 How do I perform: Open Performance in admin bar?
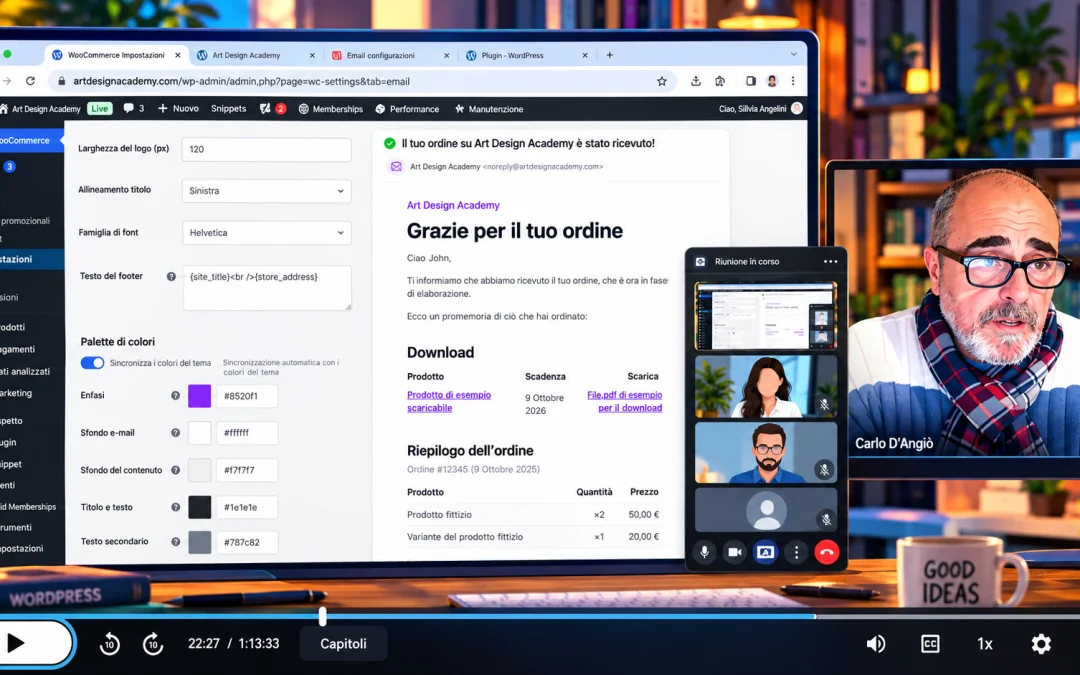(x=407, y=109)
